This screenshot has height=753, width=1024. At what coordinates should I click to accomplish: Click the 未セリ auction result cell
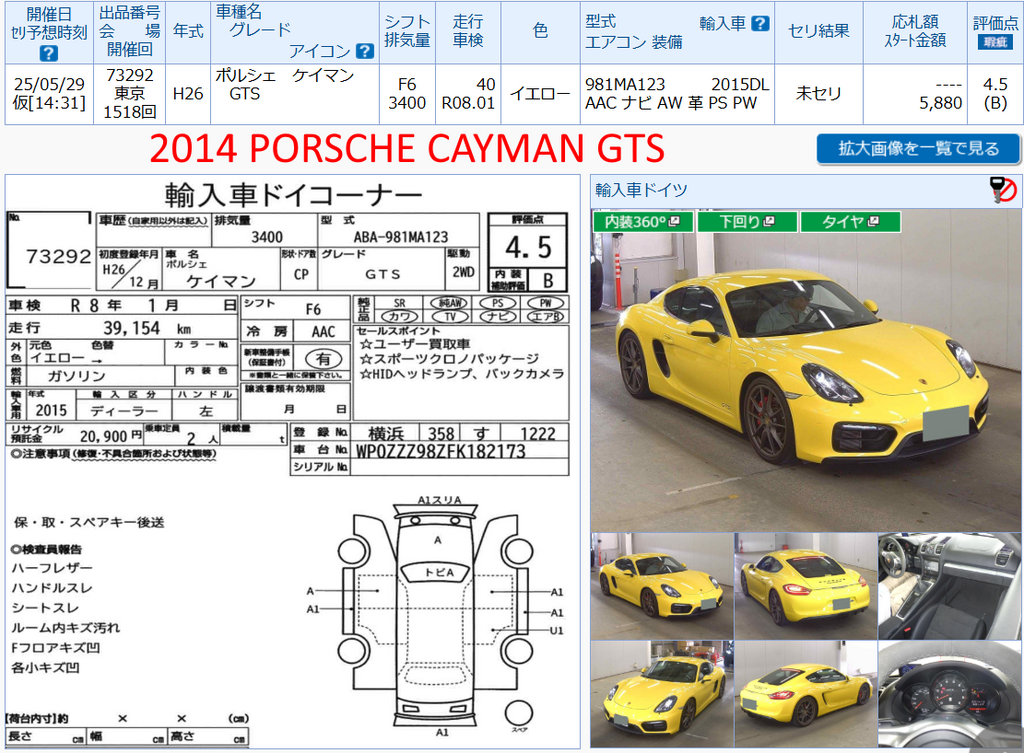819,94
